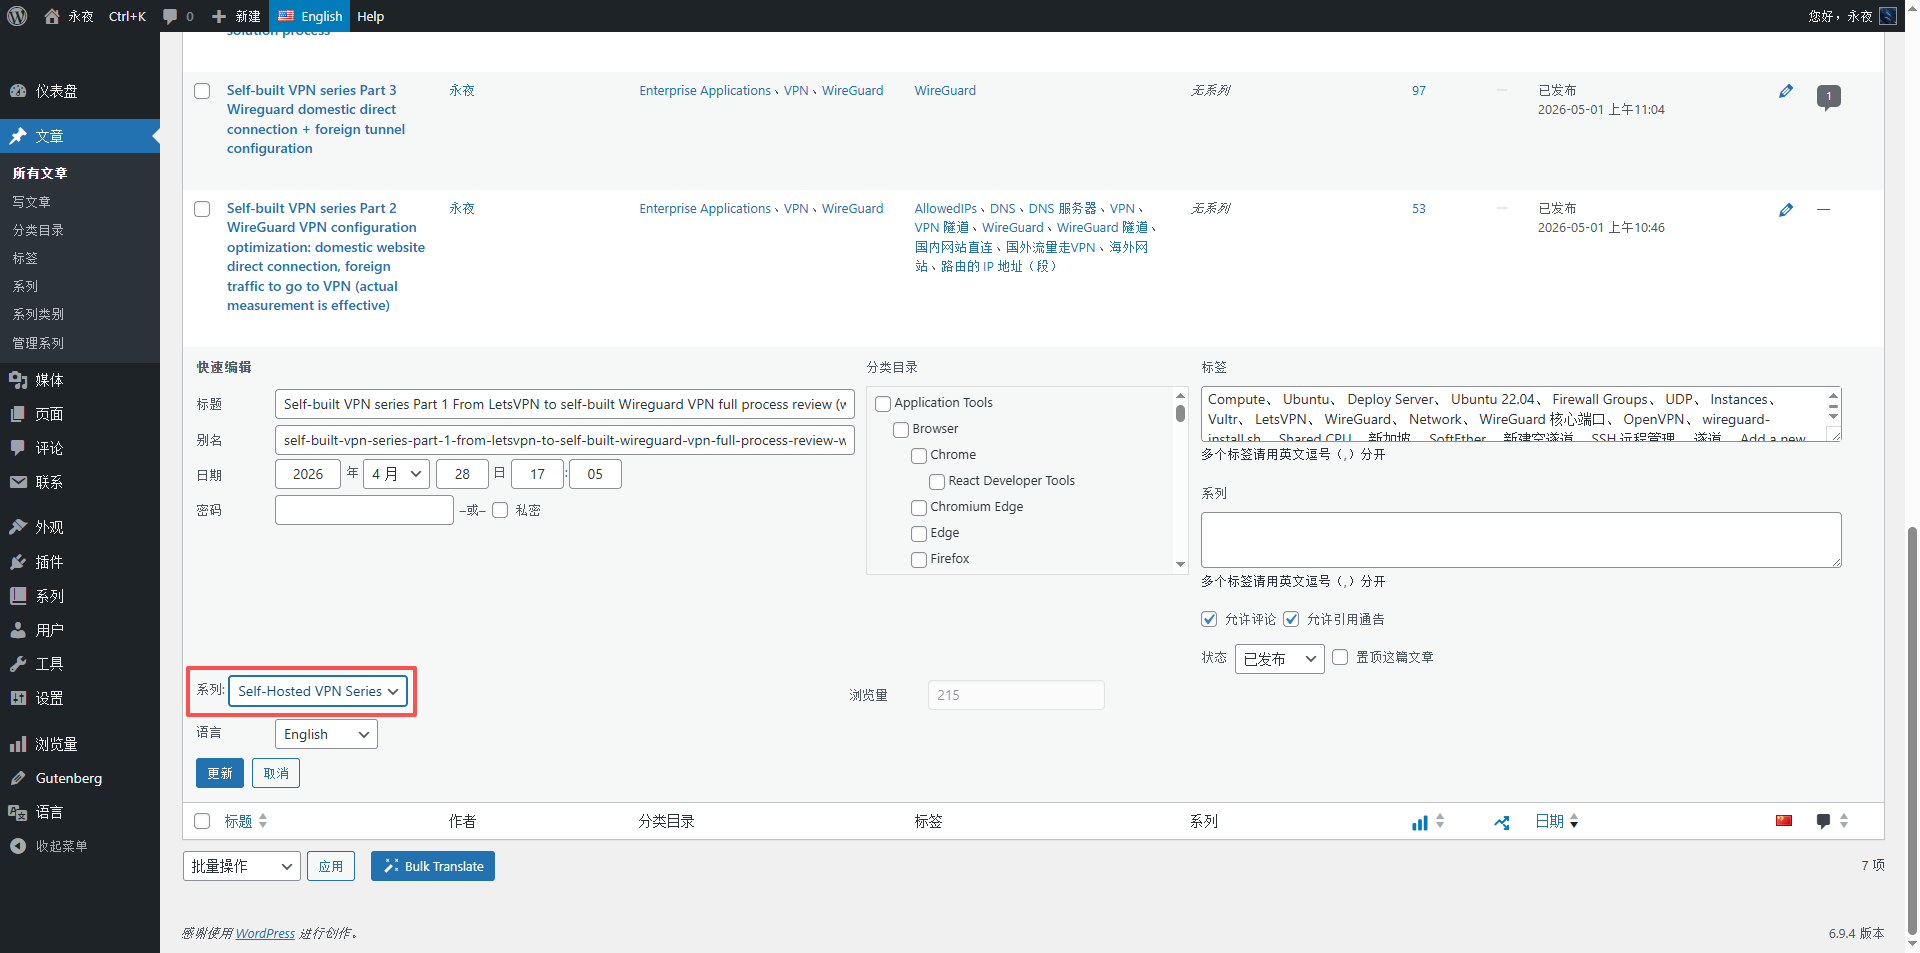Viewport: 1920px width, 953px height.
Task: Click 取消 cancel button
Action: tap(276, 773)
